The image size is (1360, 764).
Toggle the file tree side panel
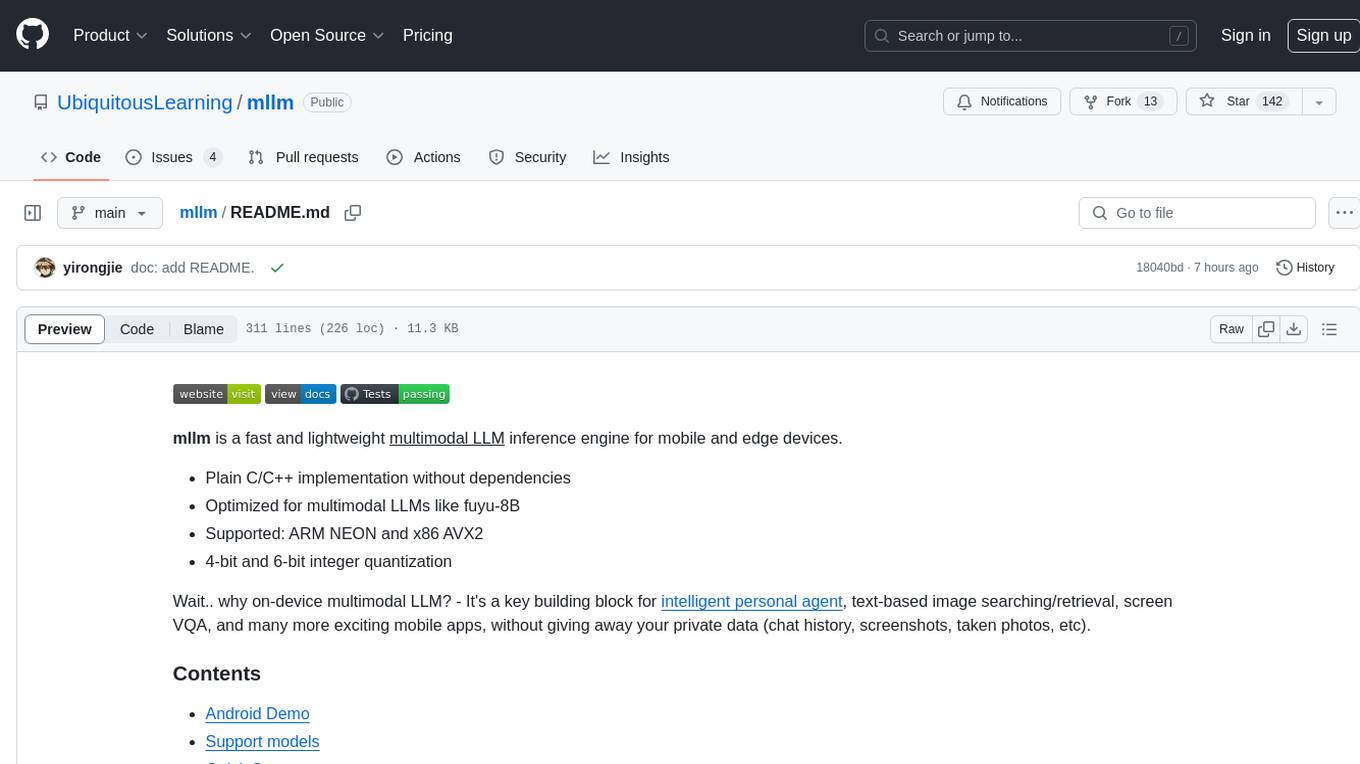tap(33, 213)
